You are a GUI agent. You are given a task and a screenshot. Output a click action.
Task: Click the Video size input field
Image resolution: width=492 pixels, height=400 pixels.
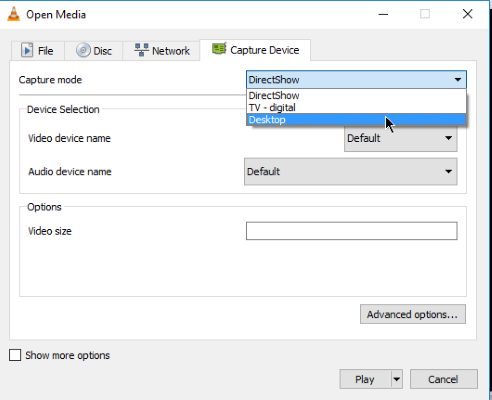[352, 231]
